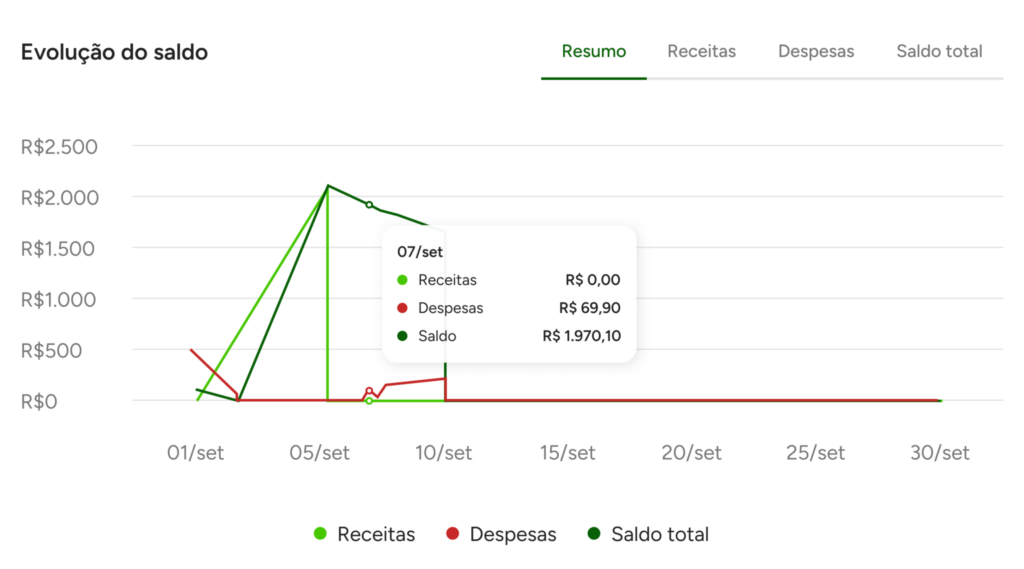
Task: Click the Evolução do saldo title
Action: [x=114, y=52]
